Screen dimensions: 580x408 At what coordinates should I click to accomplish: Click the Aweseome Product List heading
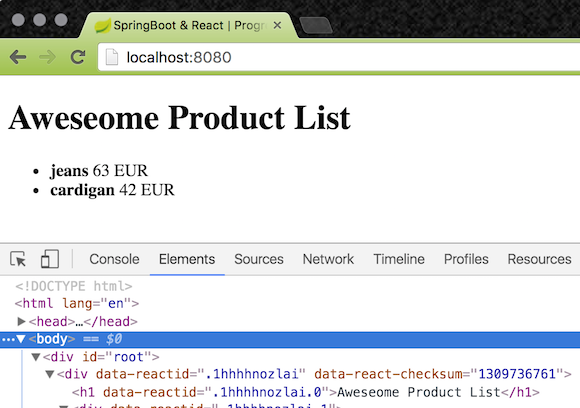[179, 118]
